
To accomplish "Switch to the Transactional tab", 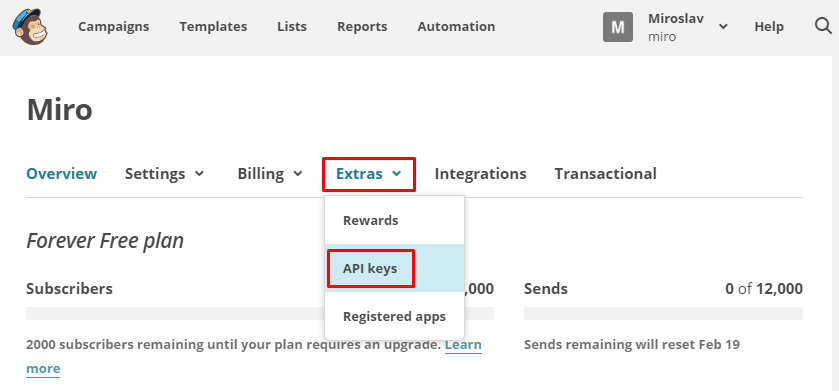I will pyautogui.click(x=605, y=174).
